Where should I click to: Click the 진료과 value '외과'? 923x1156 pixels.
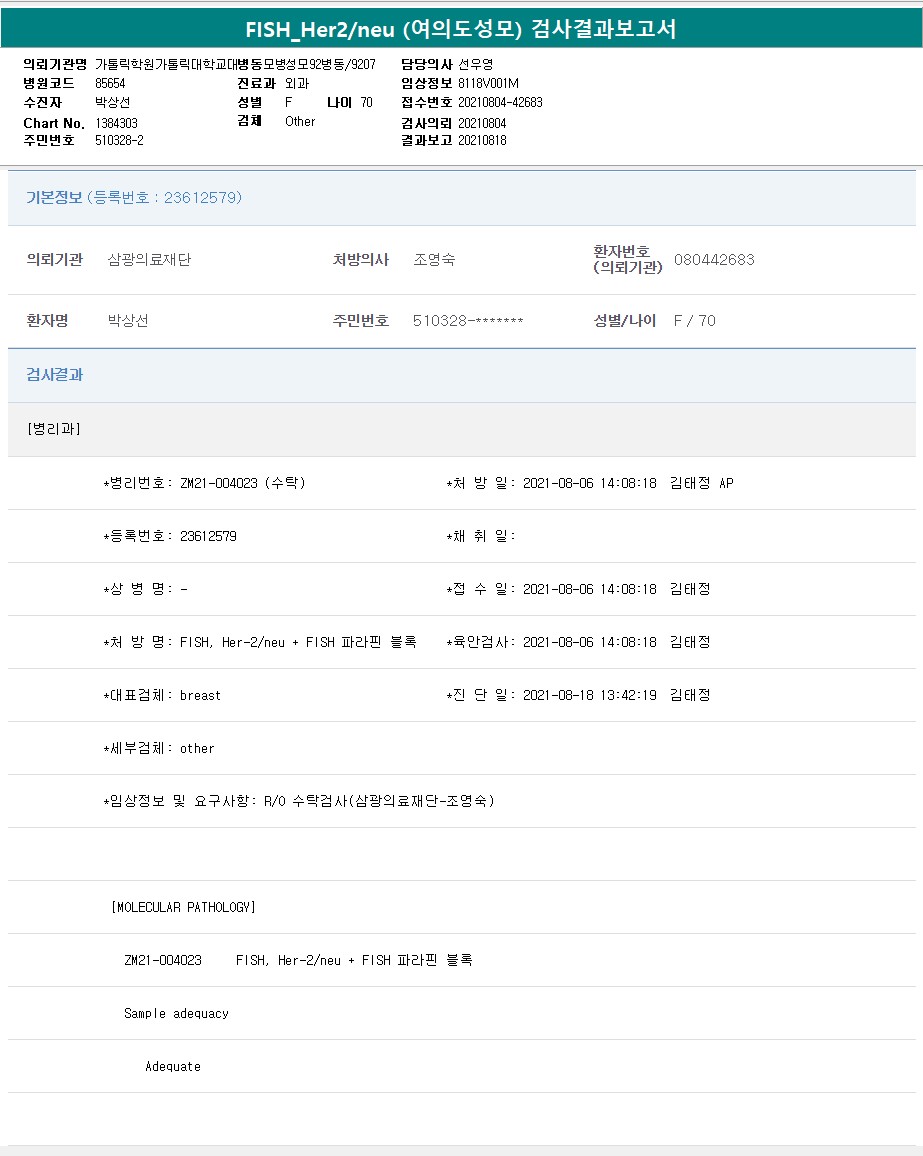297,83
